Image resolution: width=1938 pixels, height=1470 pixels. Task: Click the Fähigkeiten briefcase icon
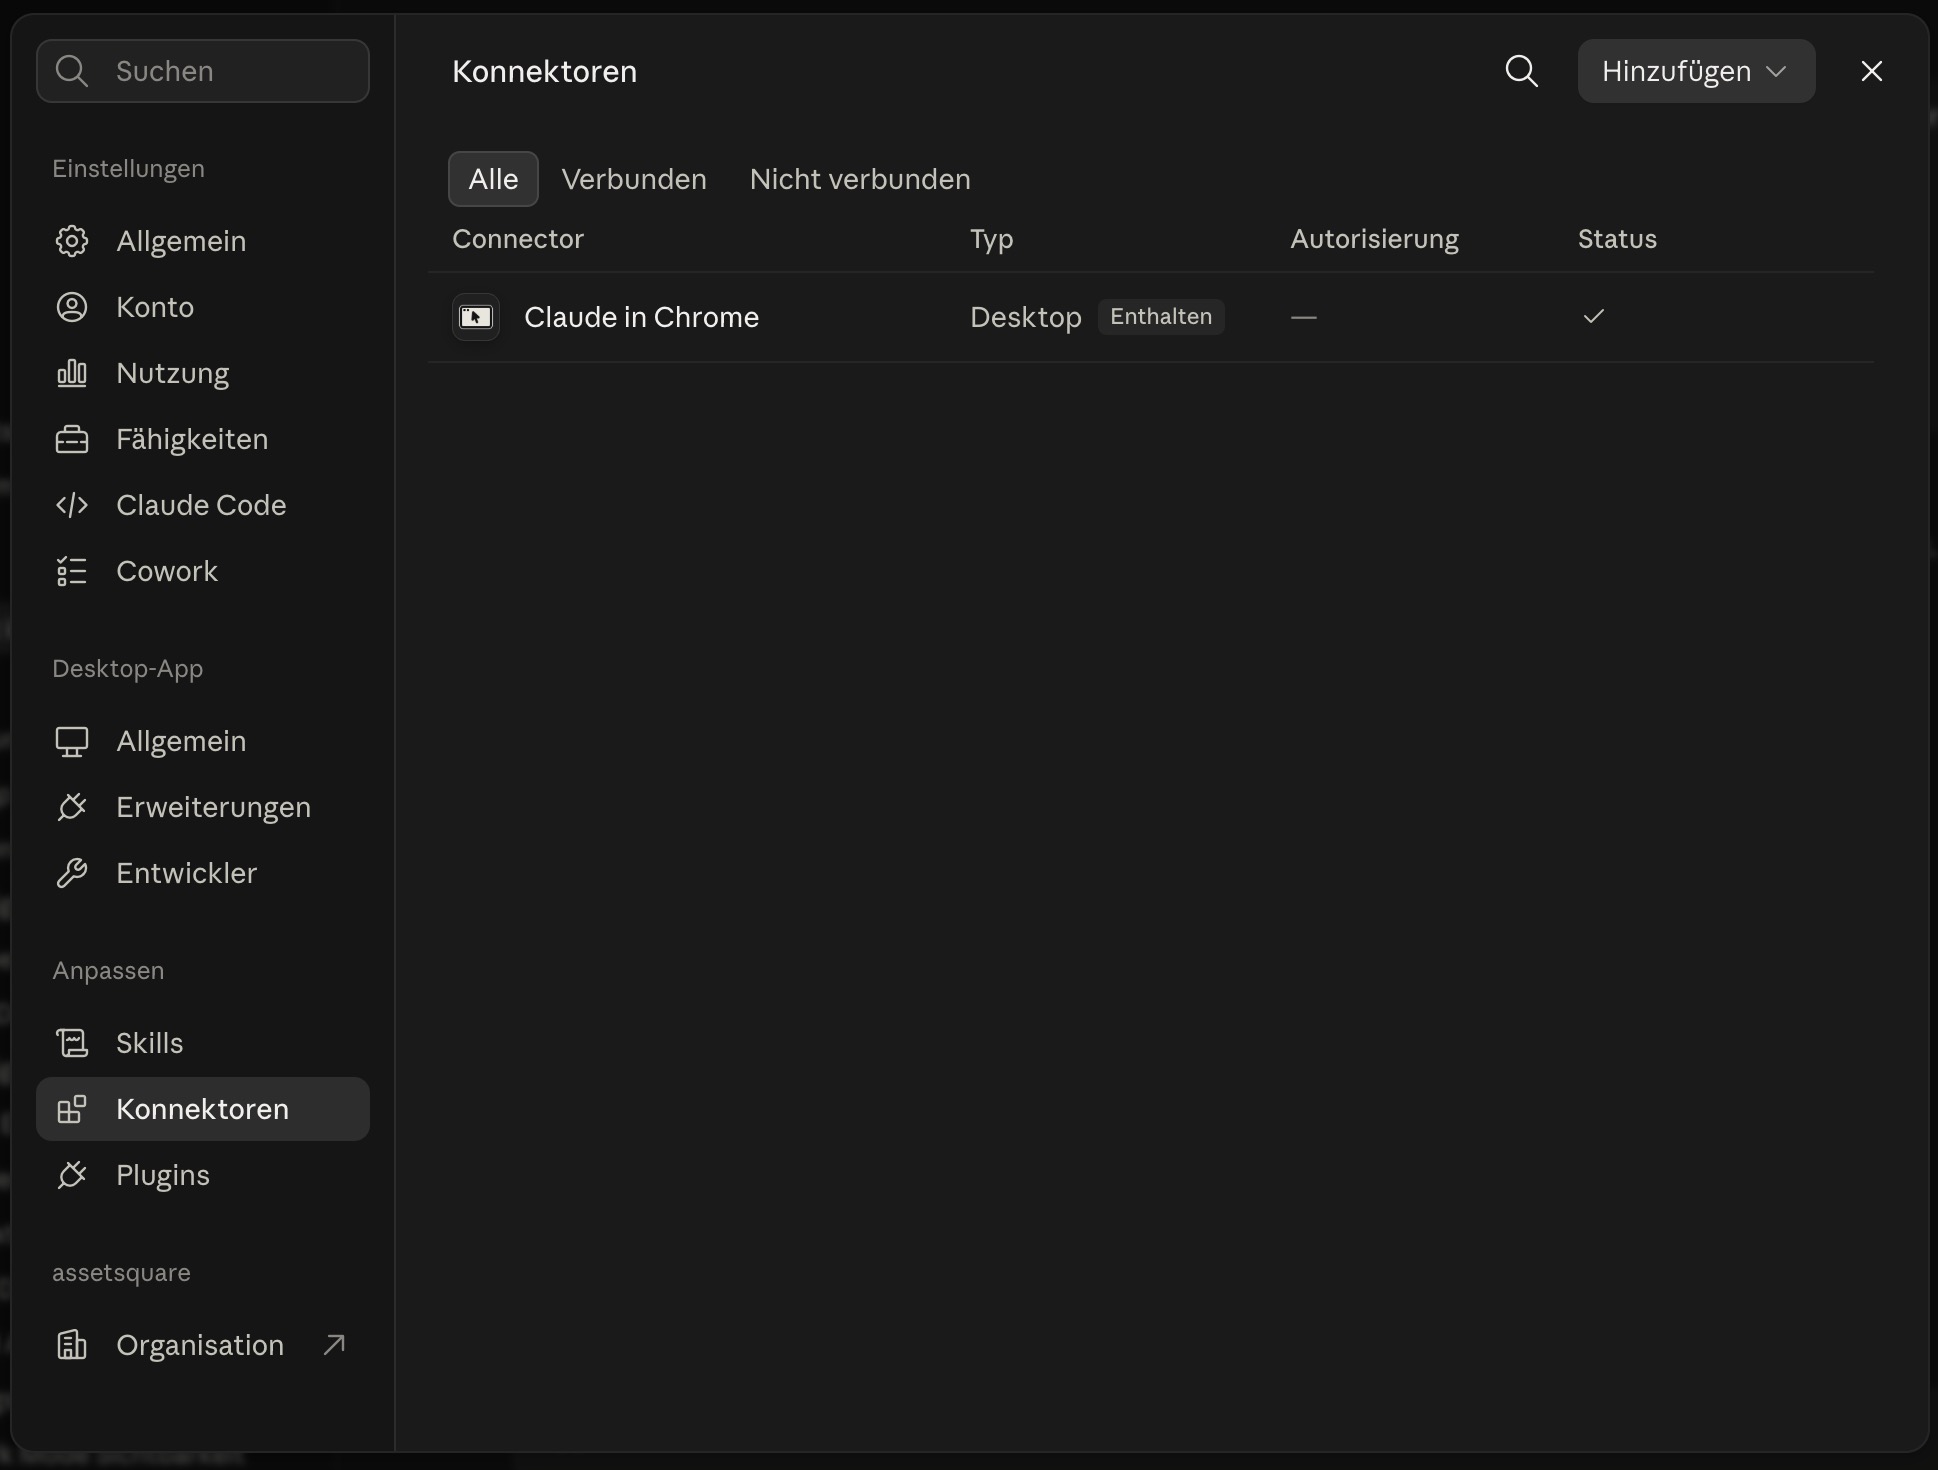(x=72, y=439)
